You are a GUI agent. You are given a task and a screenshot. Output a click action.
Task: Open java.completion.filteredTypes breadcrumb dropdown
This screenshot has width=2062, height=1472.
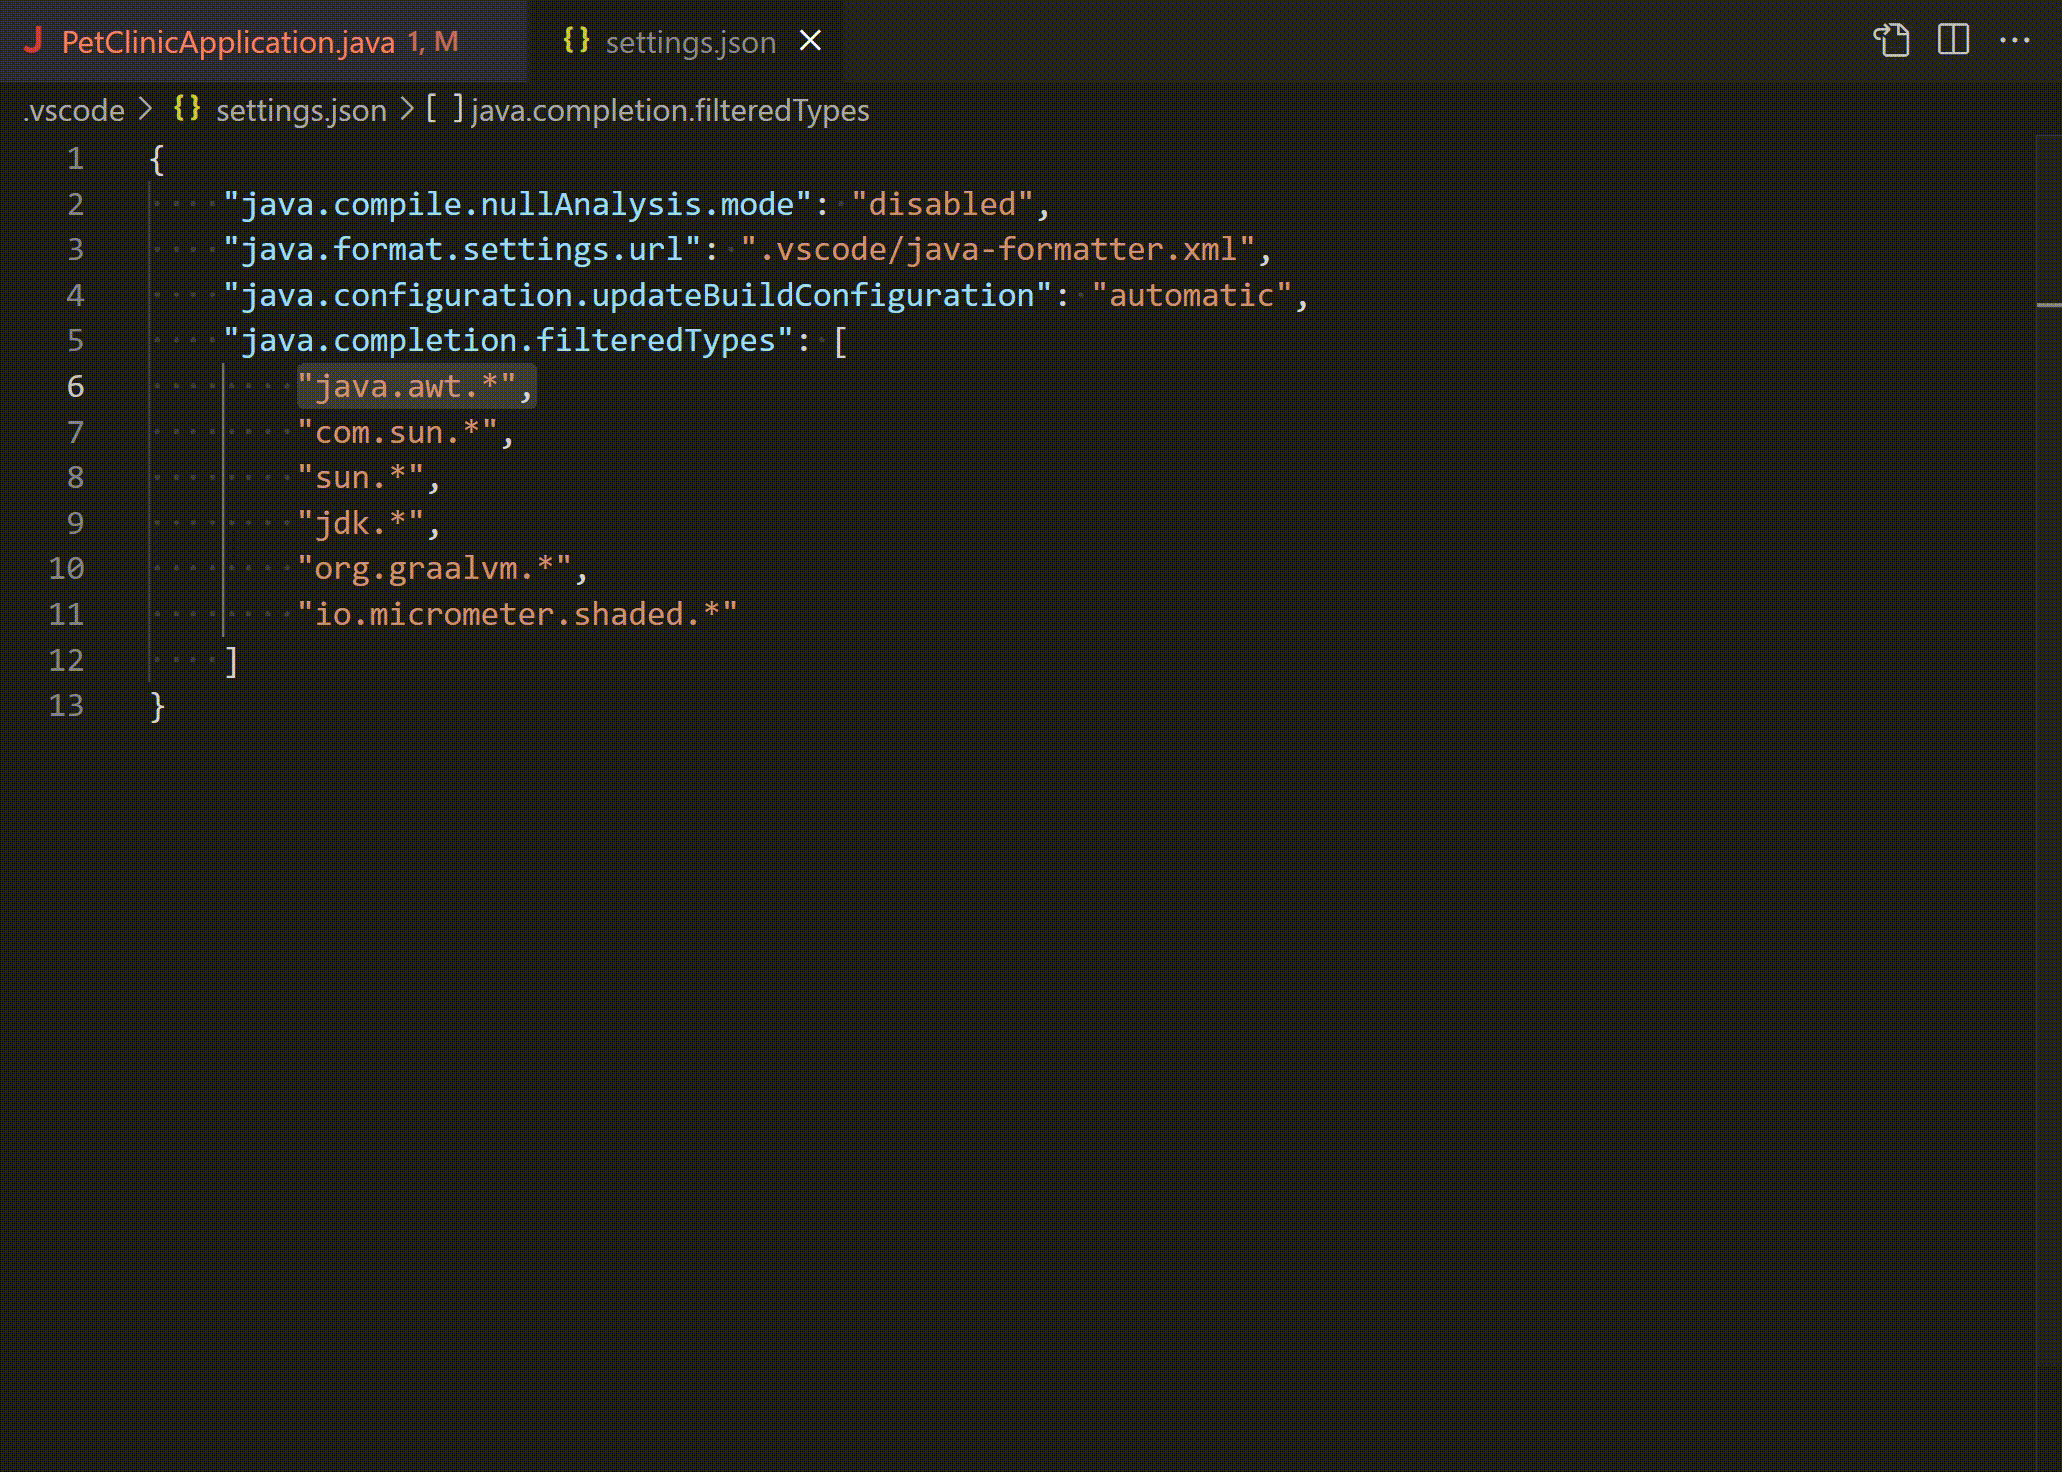click(x=670, y=110)
